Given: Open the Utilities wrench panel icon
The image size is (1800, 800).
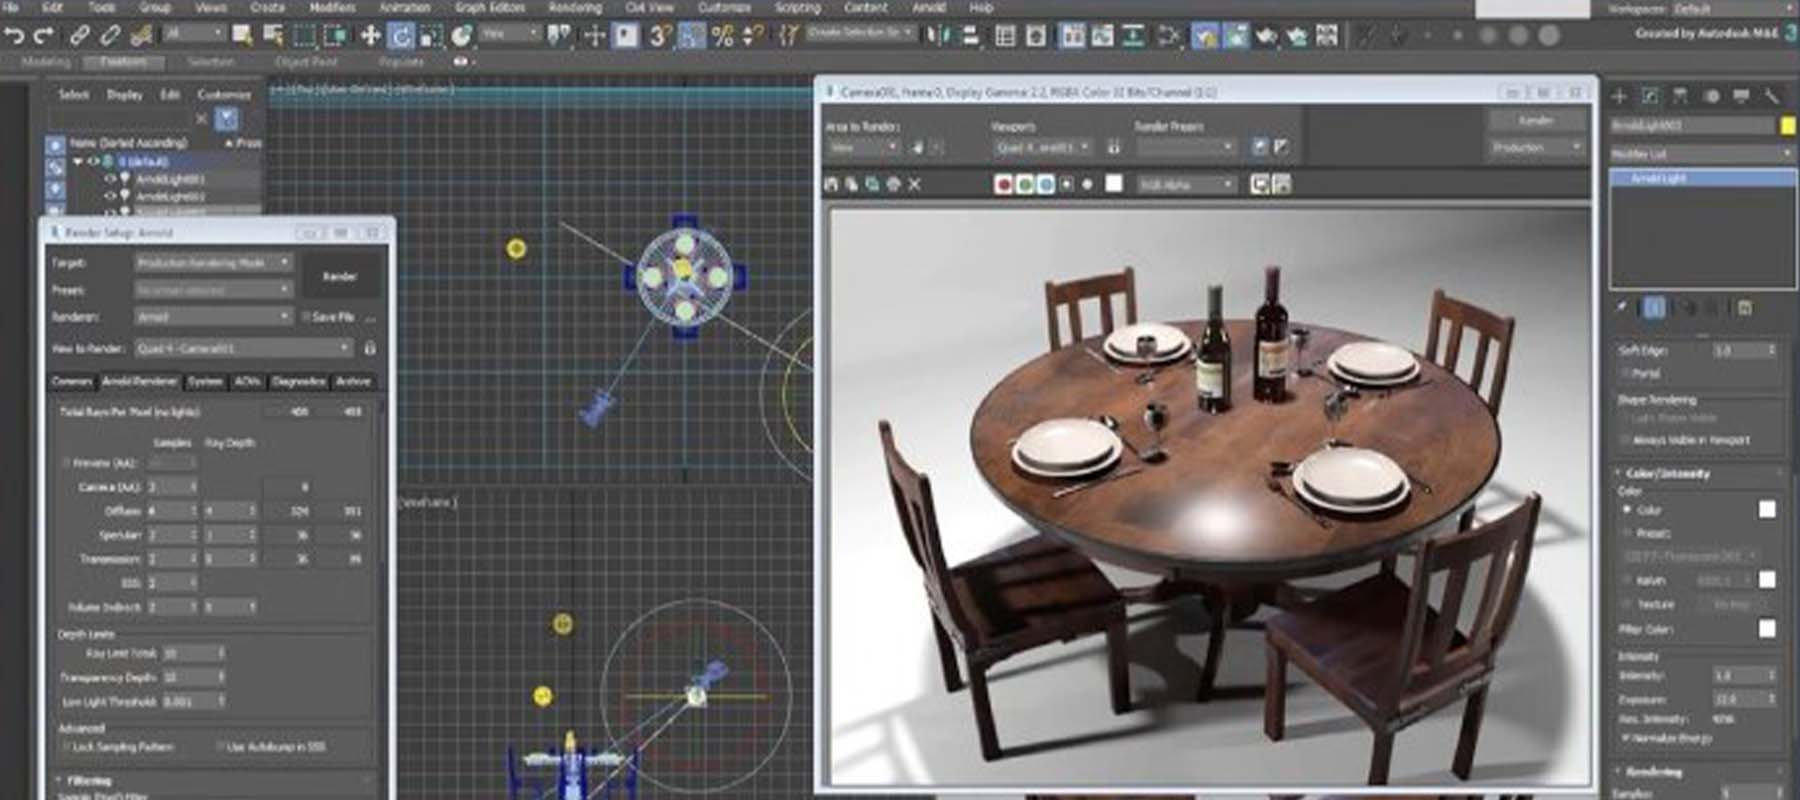Looking at the screenshot, I should pos(1772,96).
